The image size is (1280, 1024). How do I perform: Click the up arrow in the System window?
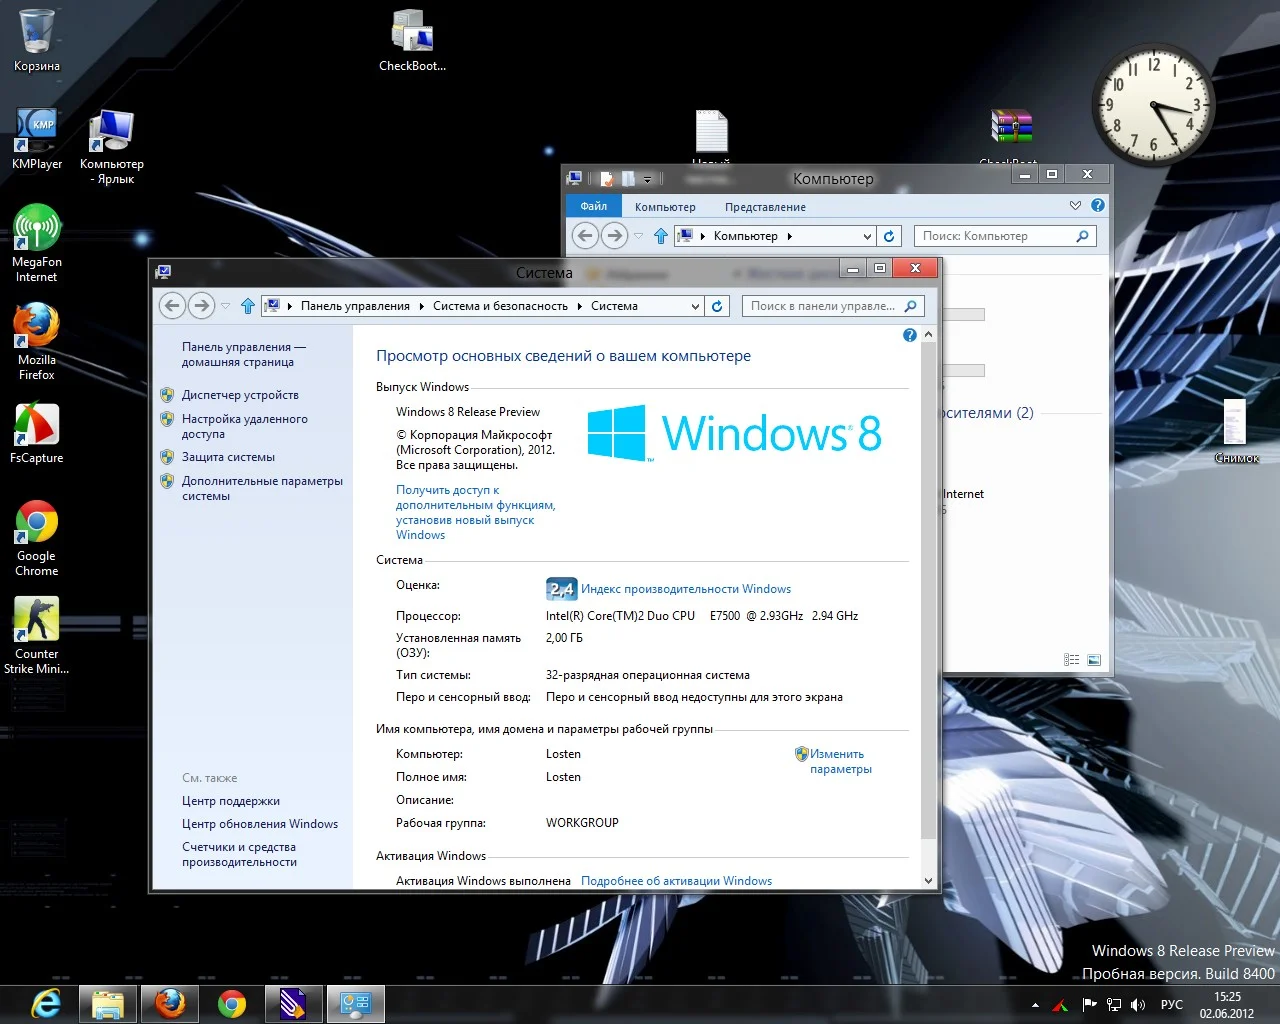pyautogui.click(x=248, y=306)
